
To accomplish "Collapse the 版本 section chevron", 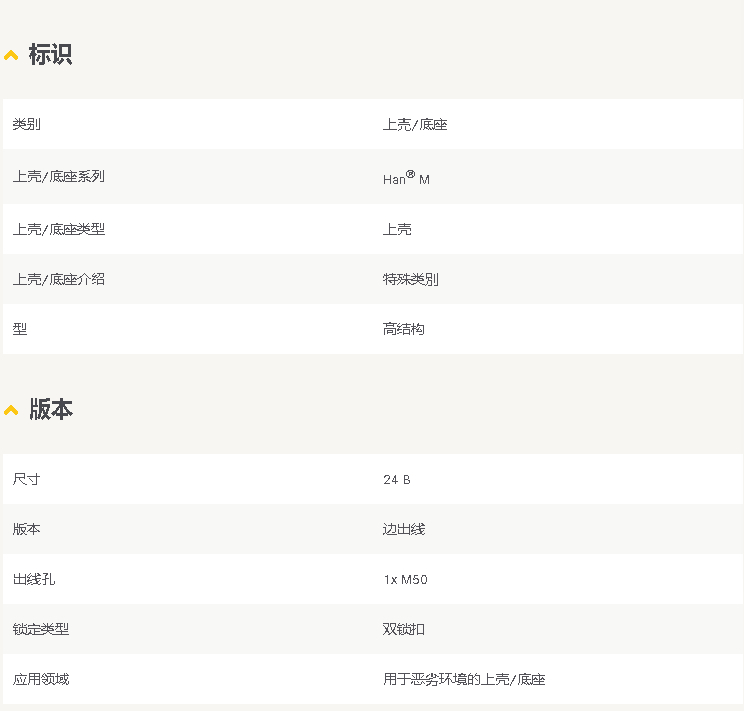I will [x=11, y=410].
